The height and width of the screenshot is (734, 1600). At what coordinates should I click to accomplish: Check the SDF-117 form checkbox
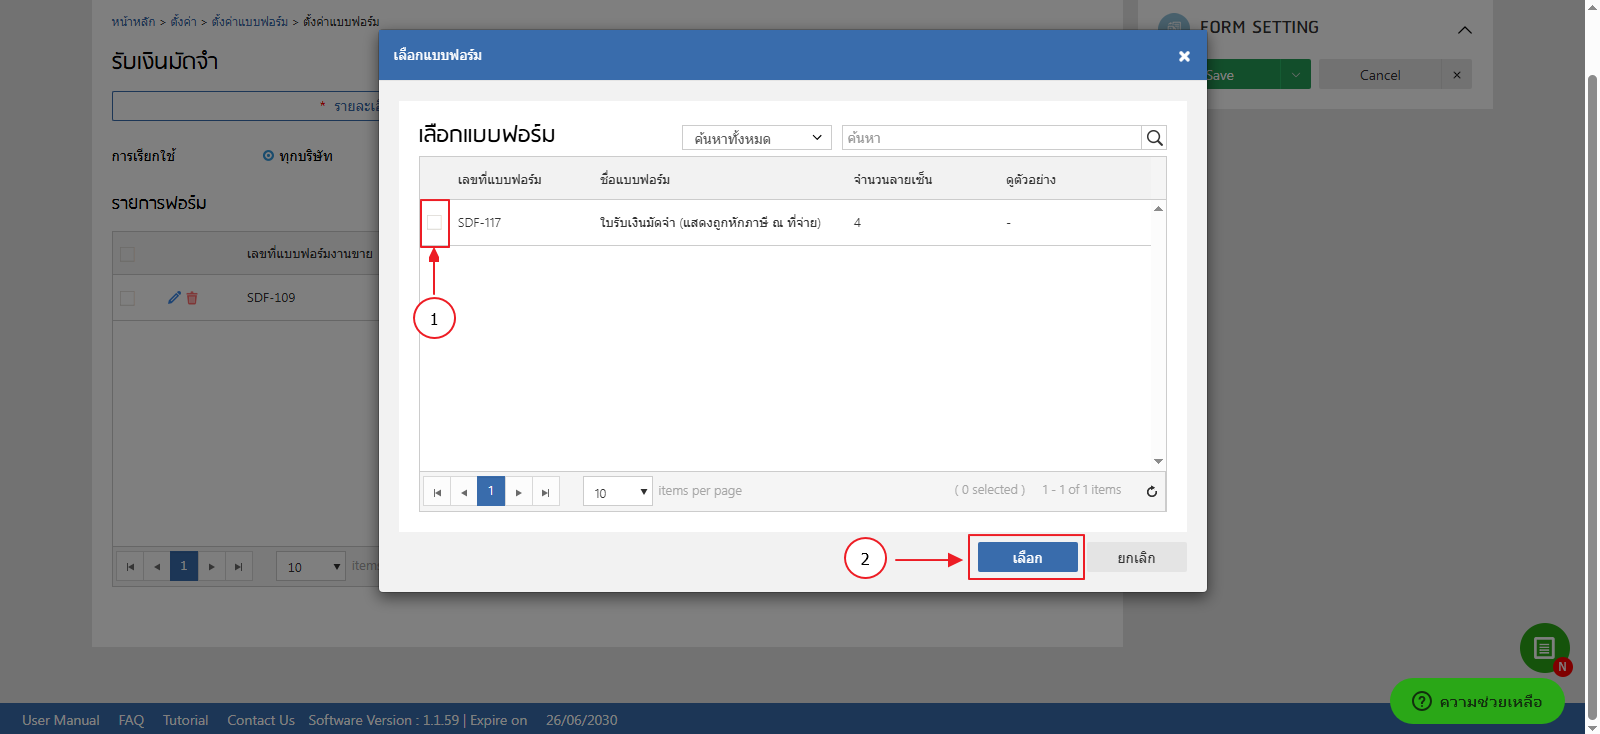(x=434, y=222)
